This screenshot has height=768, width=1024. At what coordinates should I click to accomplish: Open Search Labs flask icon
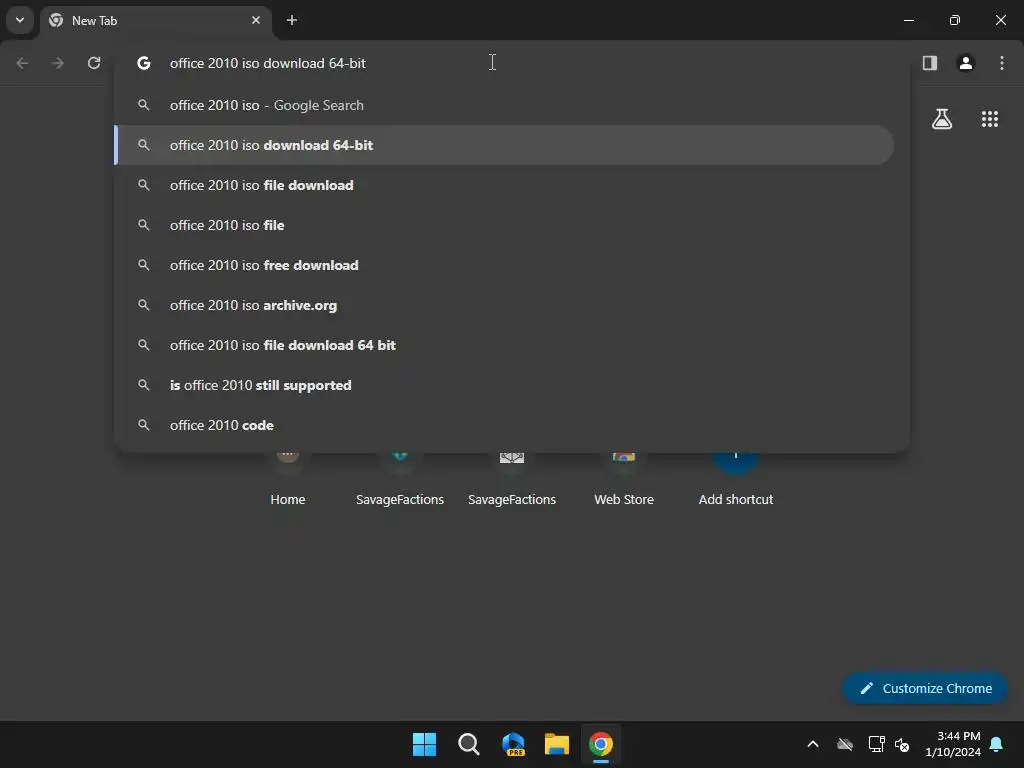(x=942, y=119)
